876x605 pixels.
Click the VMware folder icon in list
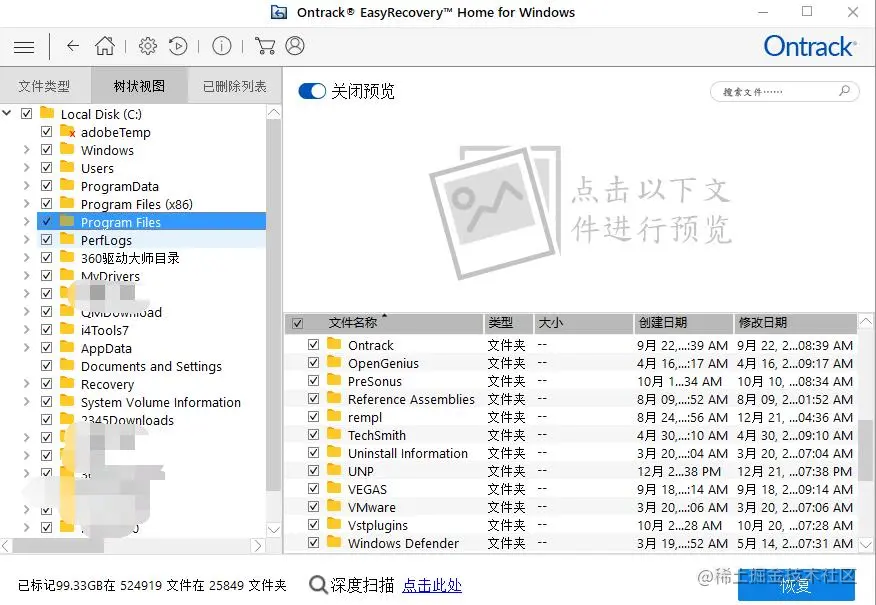coord(334,506)
